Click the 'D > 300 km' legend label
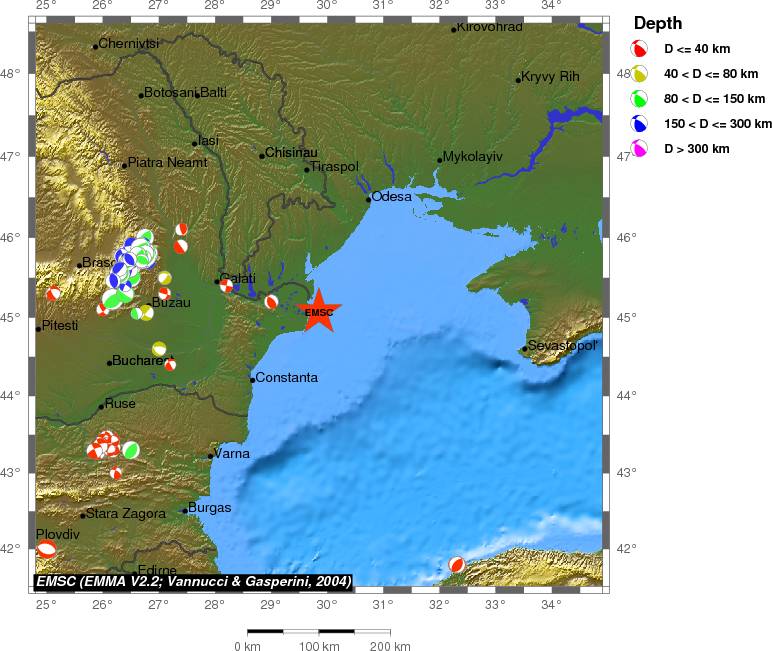 click(x=696, y=149)
